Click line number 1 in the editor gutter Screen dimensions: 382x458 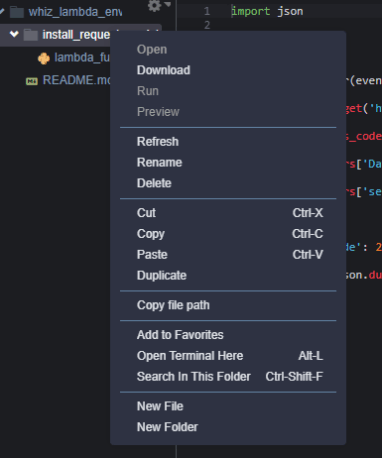coord(207,11)
